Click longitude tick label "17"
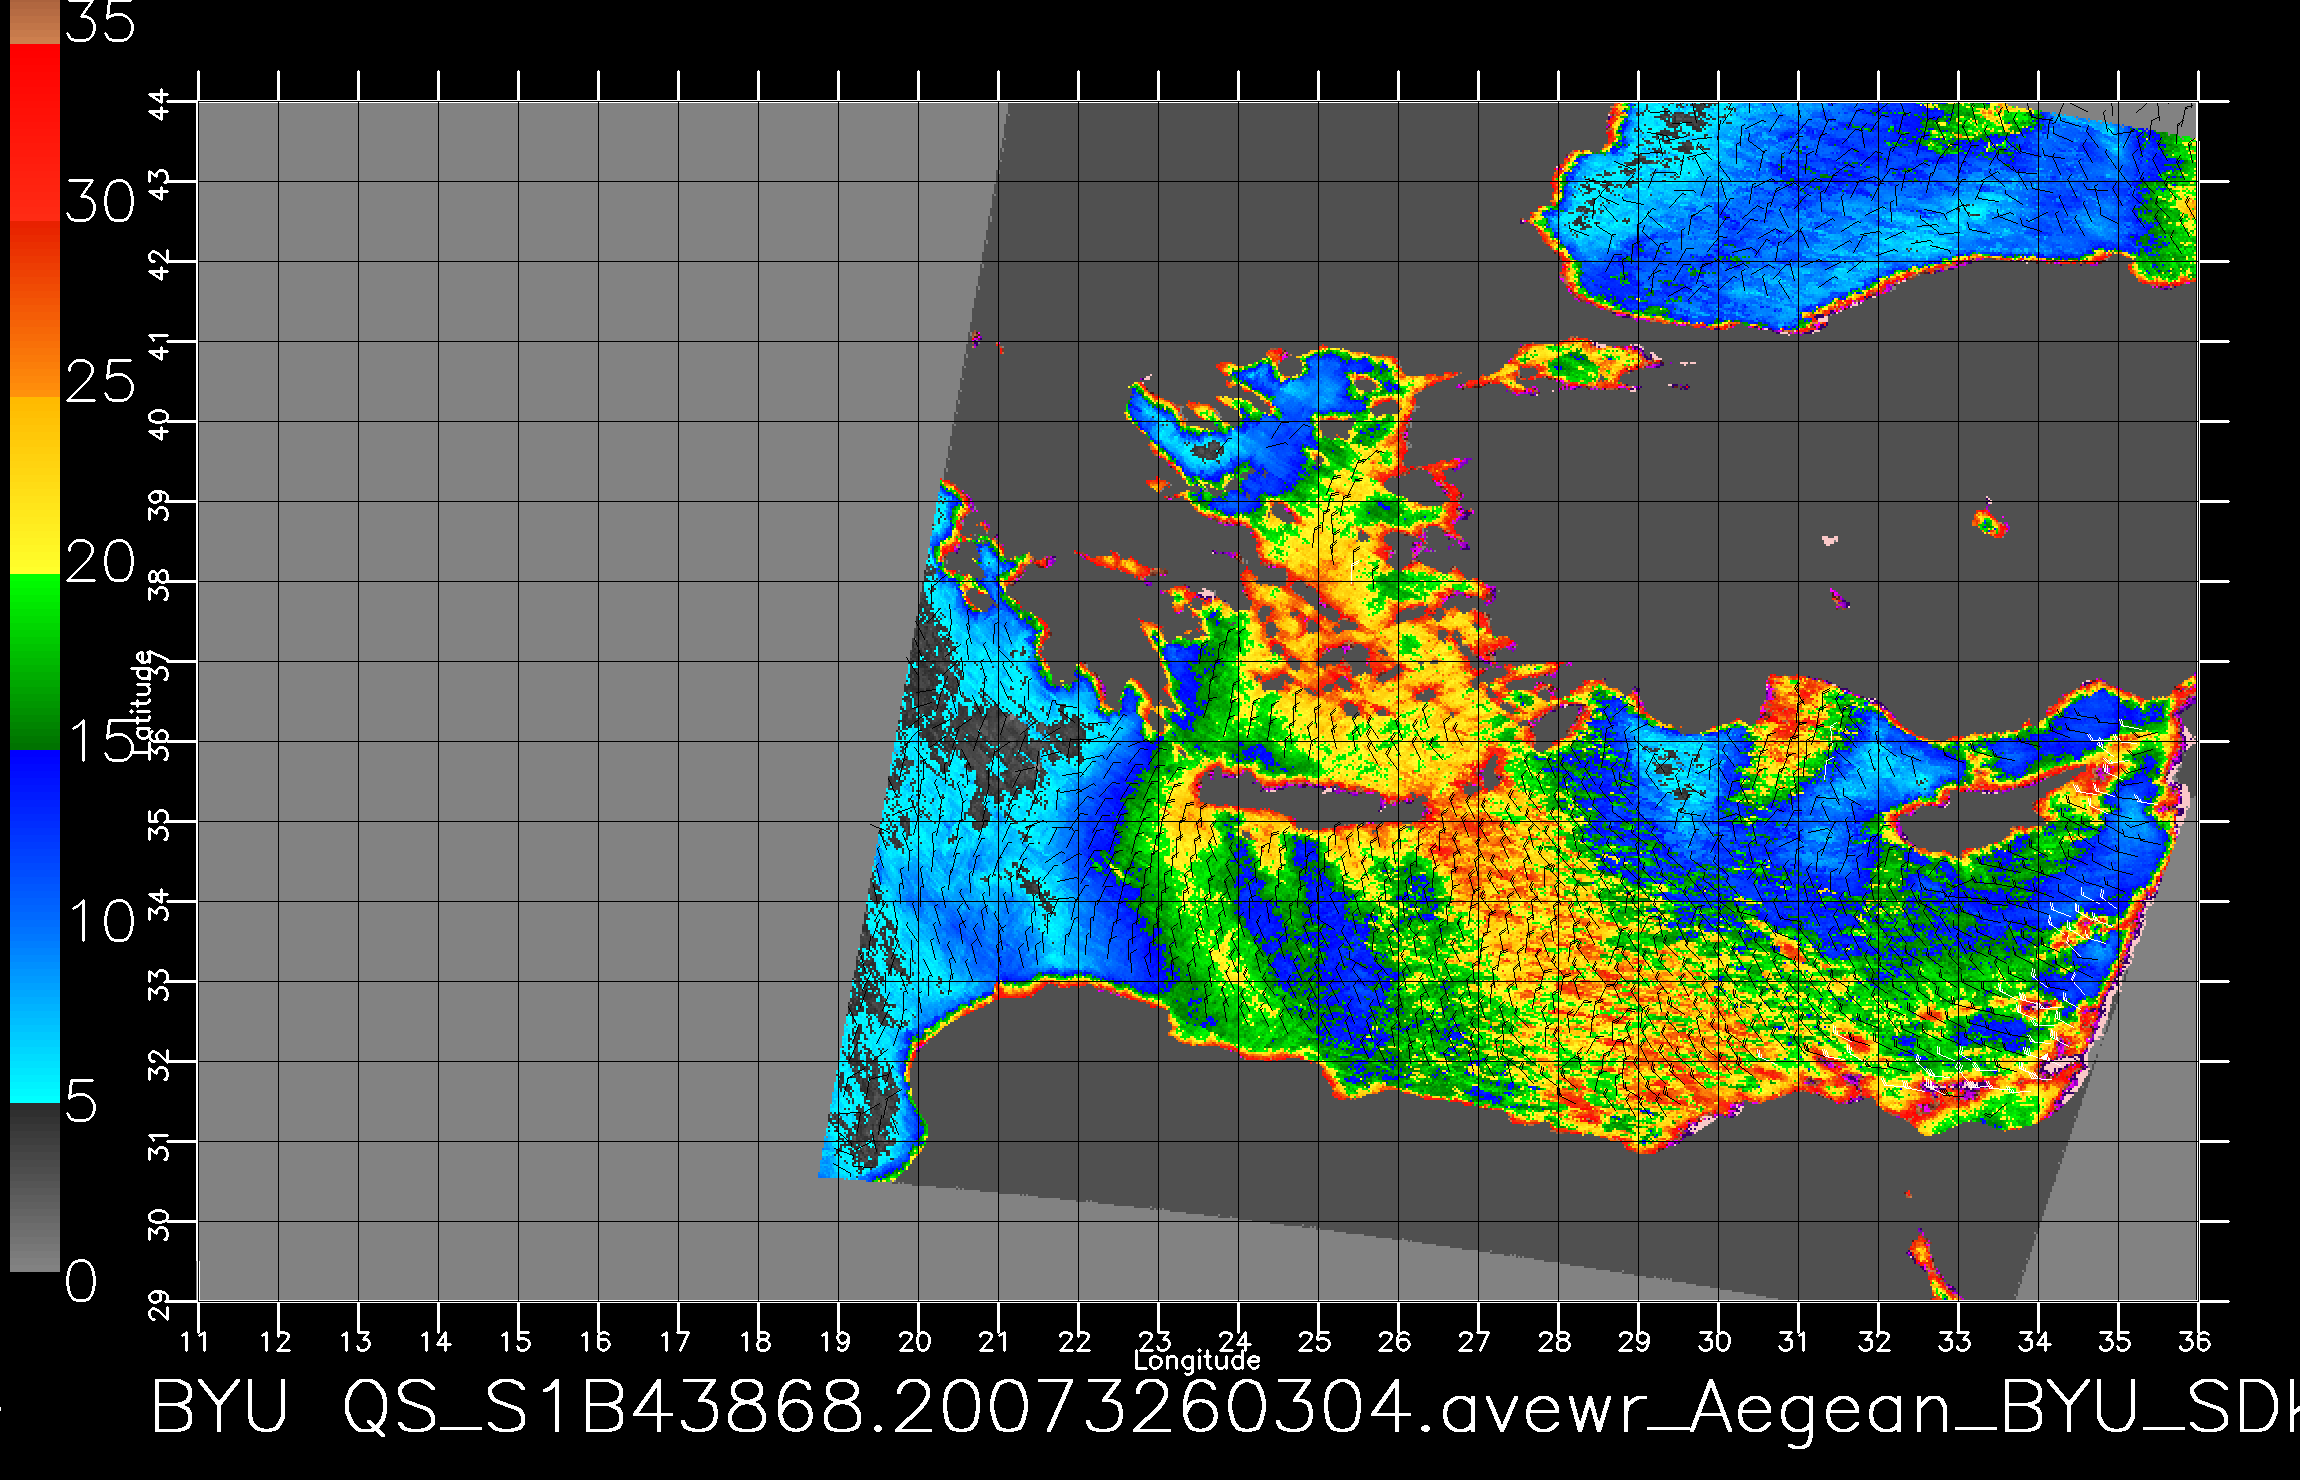The image size is (2300, 1480). [x=675, y=1341]
